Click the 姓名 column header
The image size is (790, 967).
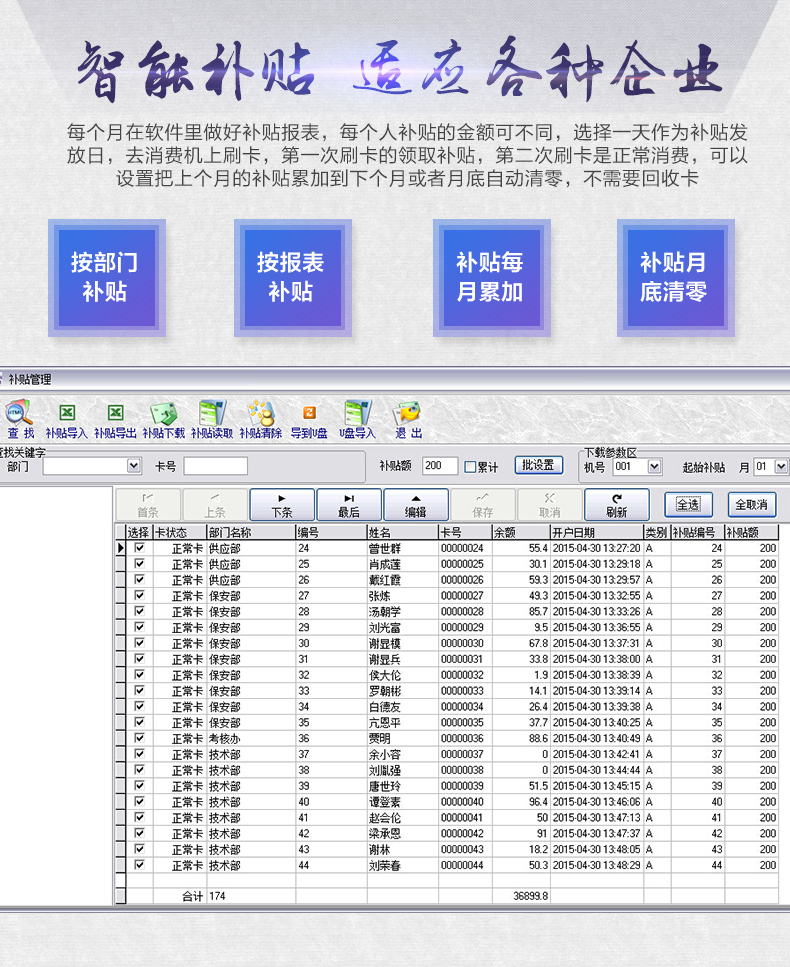pos(403,532)
